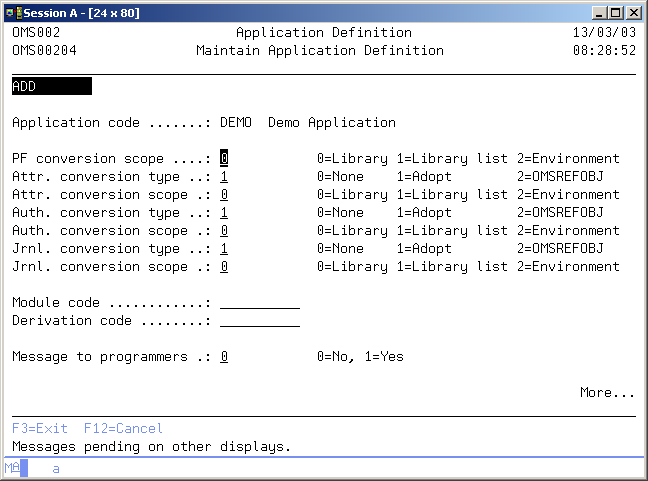Click the PF conversion scope field
The image size is (648, 481).
click(224, 159)
